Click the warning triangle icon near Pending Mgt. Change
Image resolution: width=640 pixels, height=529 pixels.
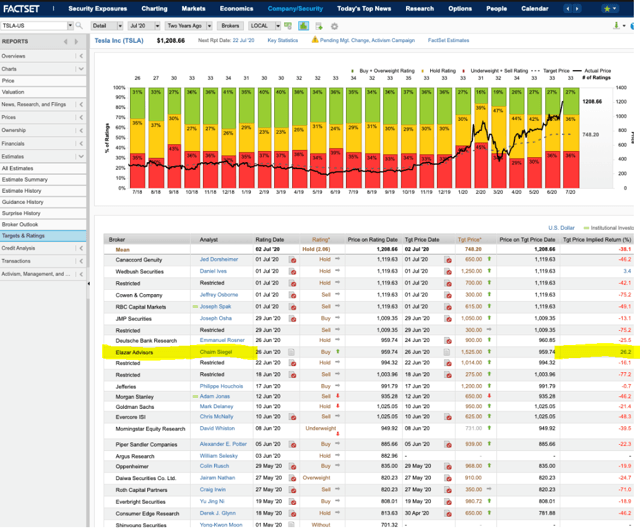click(315, 40)
